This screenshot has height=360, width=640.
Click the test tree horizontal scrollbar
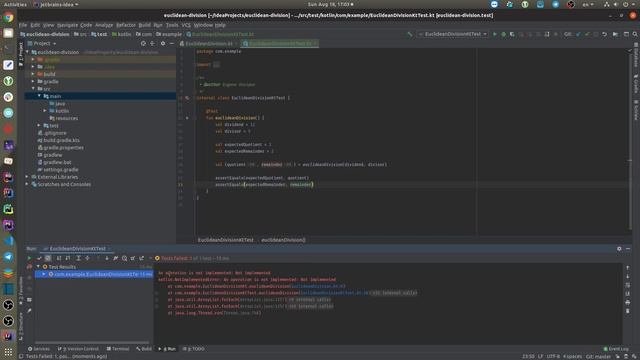92,342
